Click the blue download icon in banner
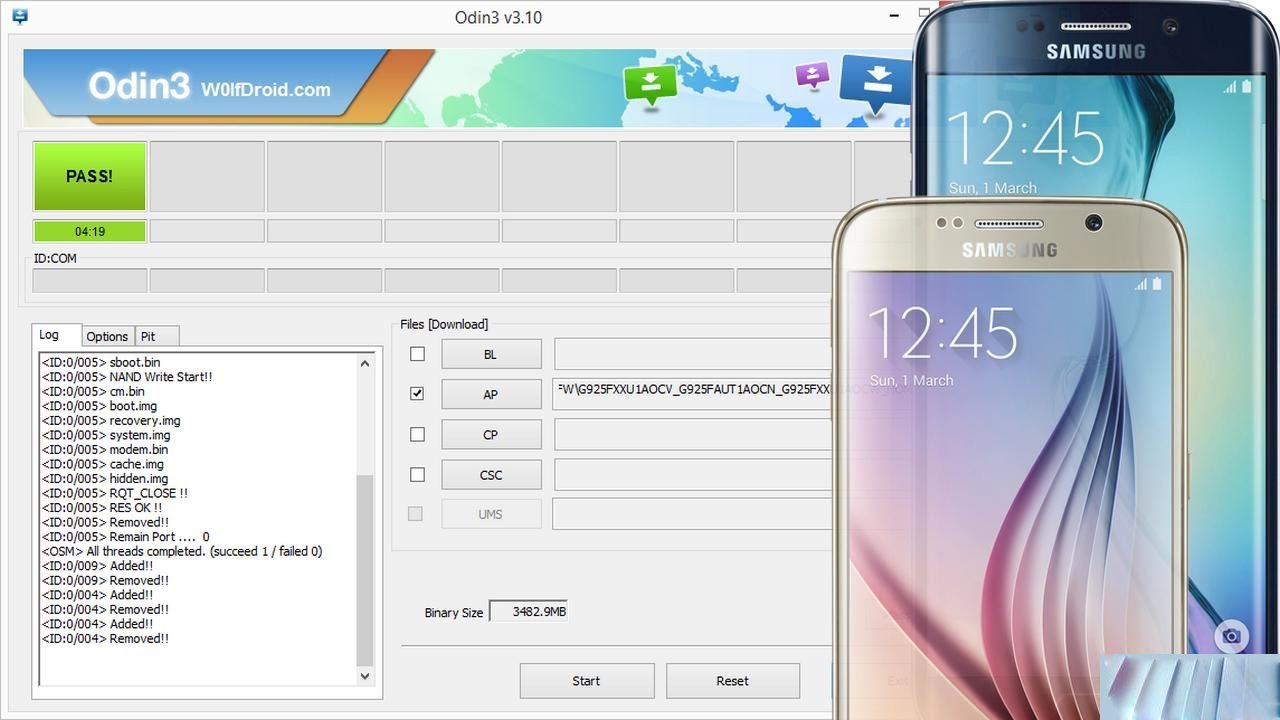The width and height of the screenshot is (1280, 720). (876, 82)
